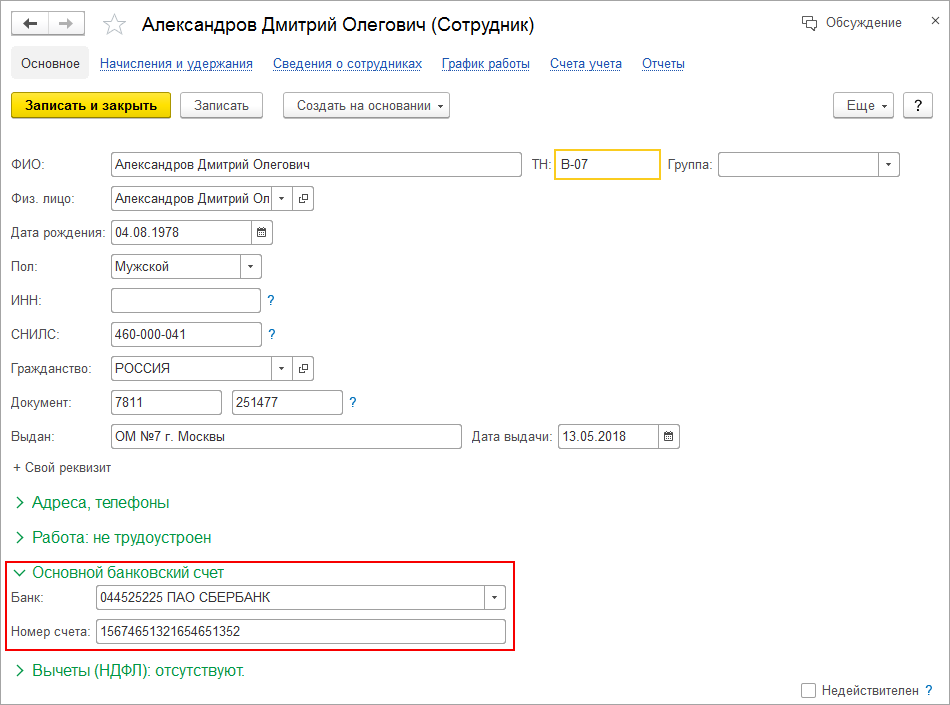Open the Обсуждение discussion panel
Screen dimensions: 950x705
[852, 23]
